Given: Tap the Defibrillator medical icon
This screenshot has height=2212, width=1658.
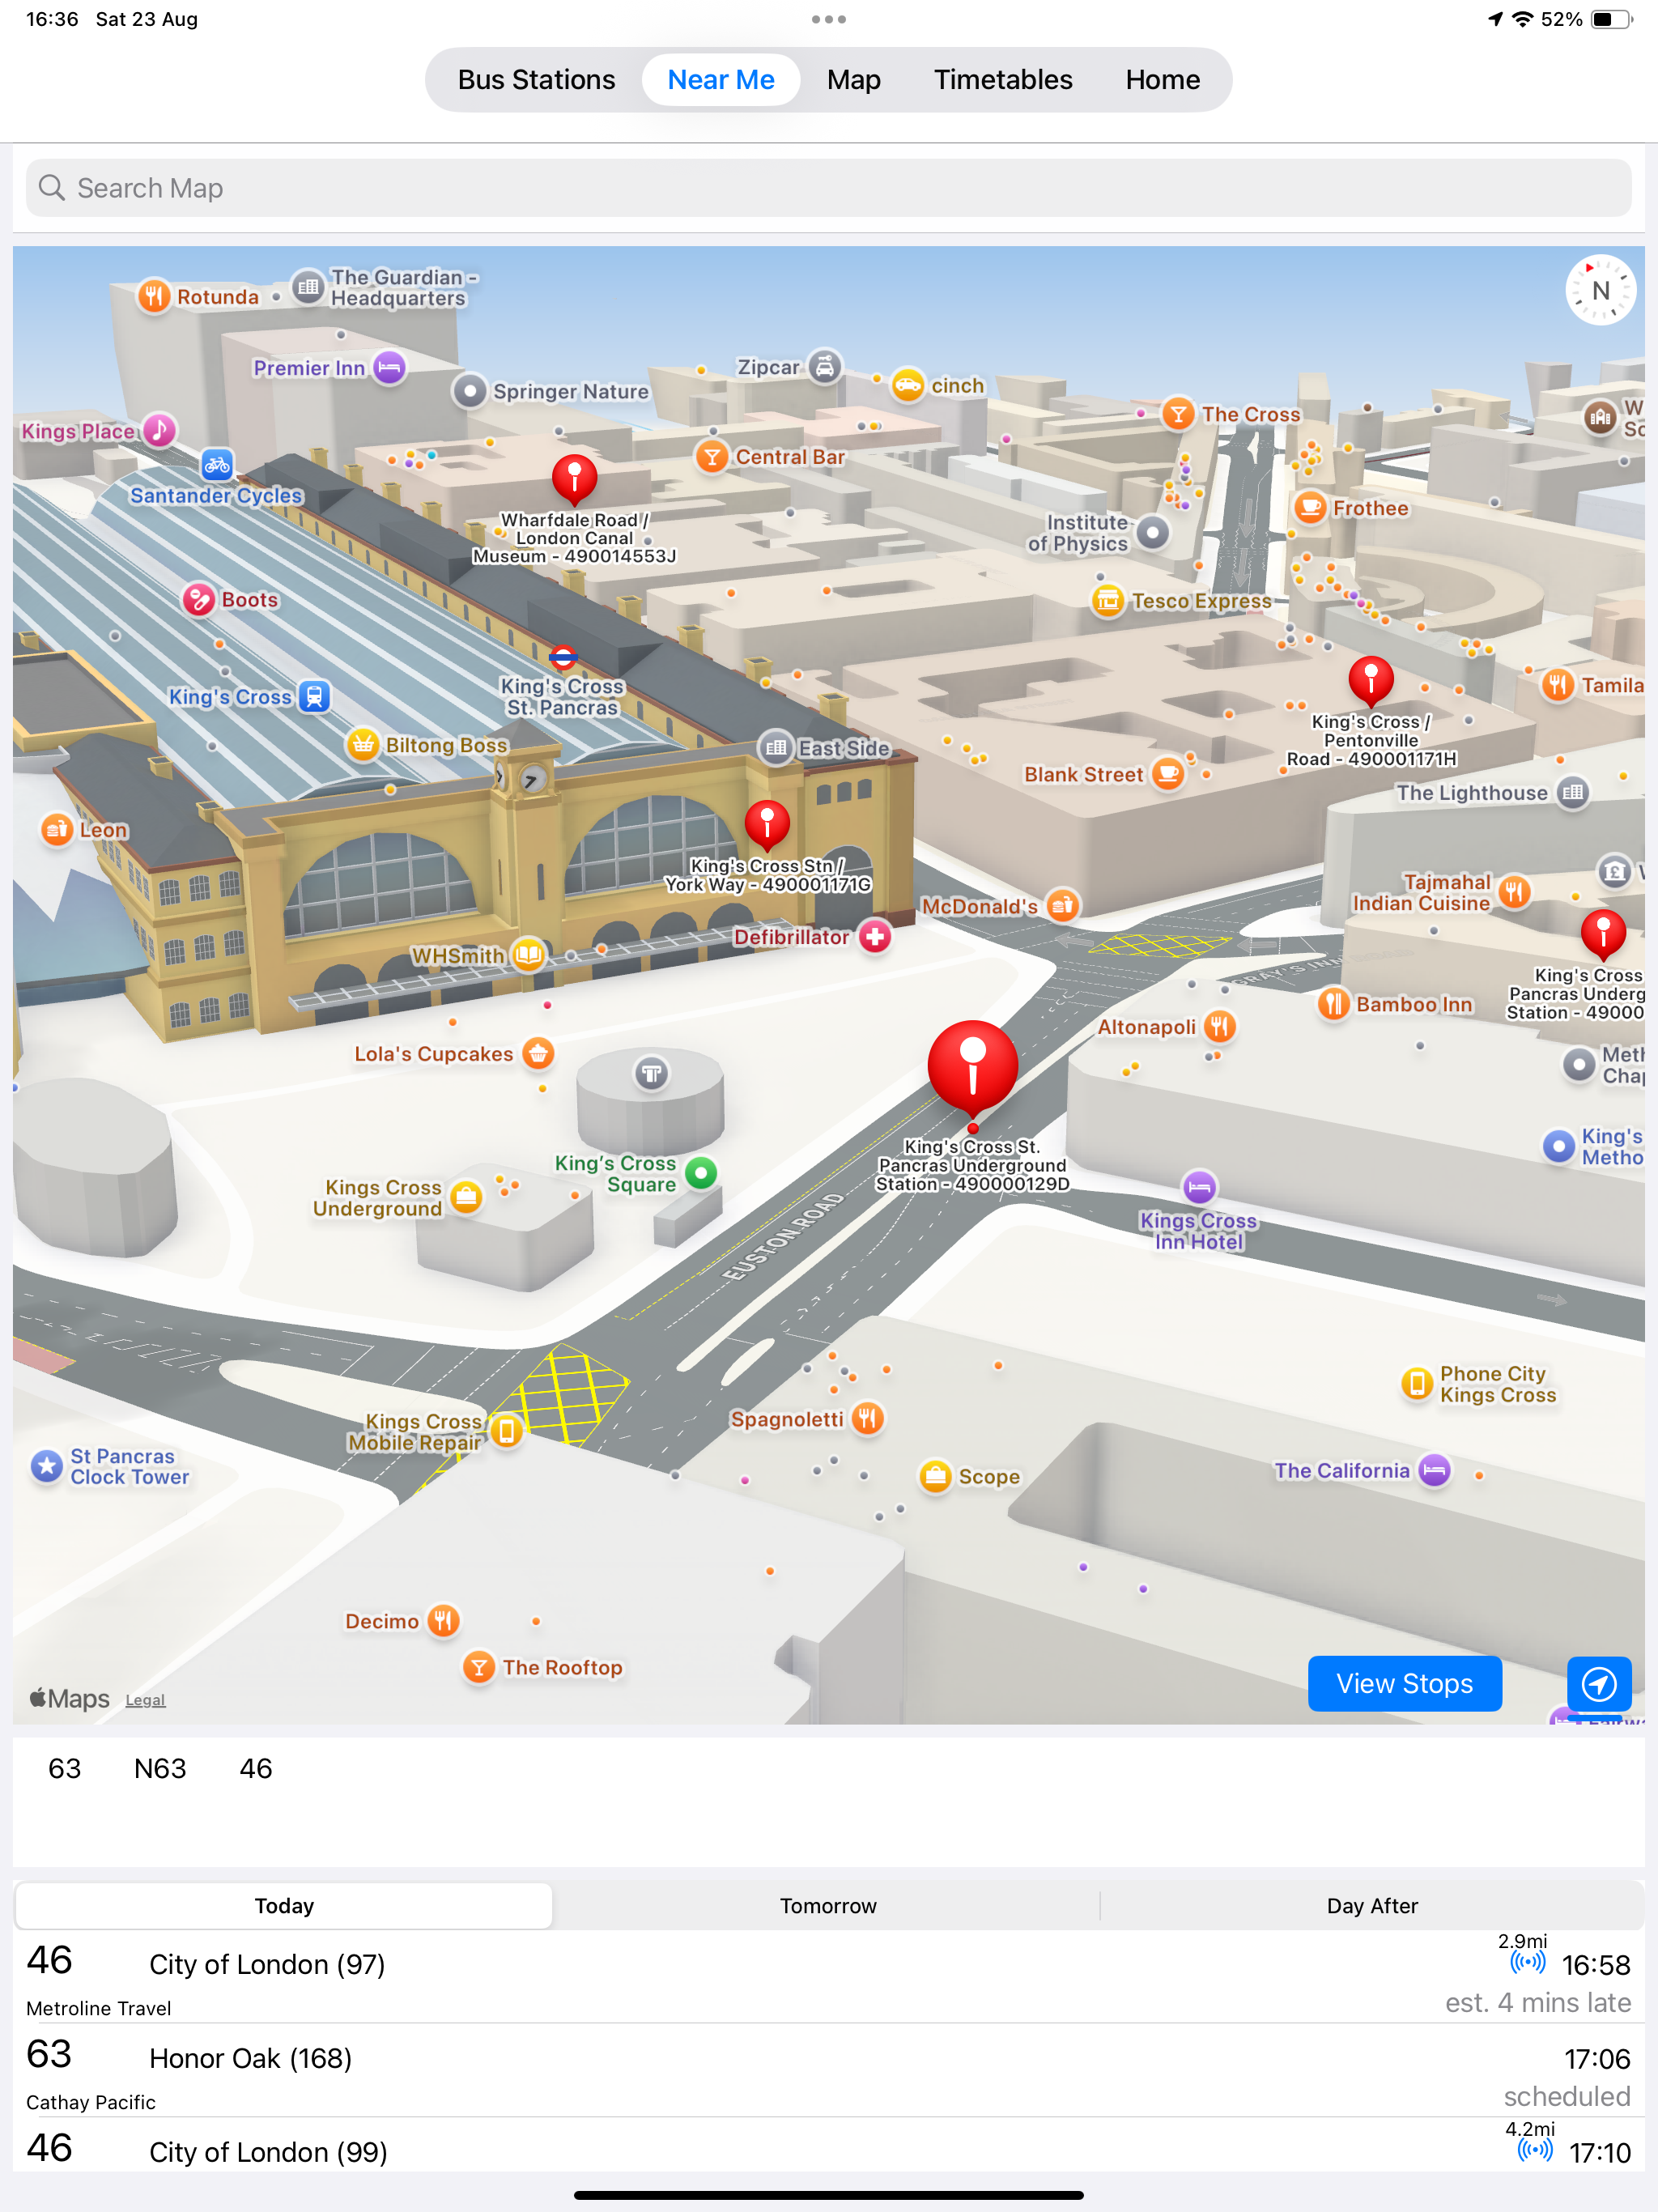Looking at the screenshot, I should (875, 937).
